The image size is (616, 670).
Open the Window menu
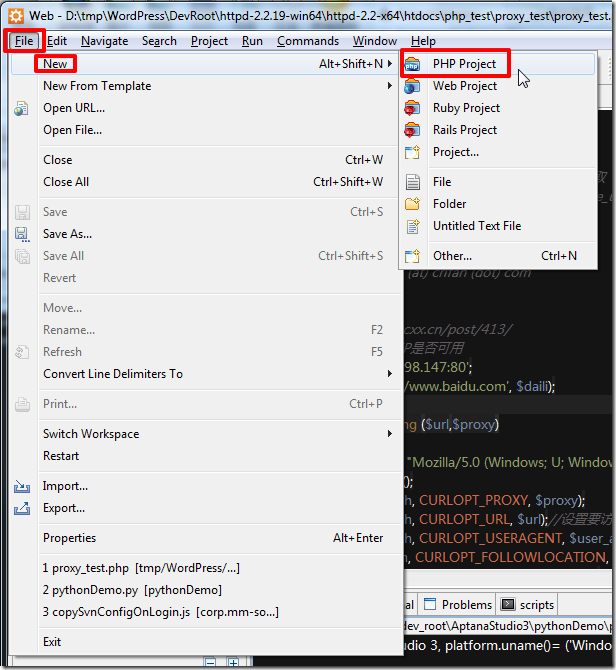pyautogui.click(x=375, y=41)
